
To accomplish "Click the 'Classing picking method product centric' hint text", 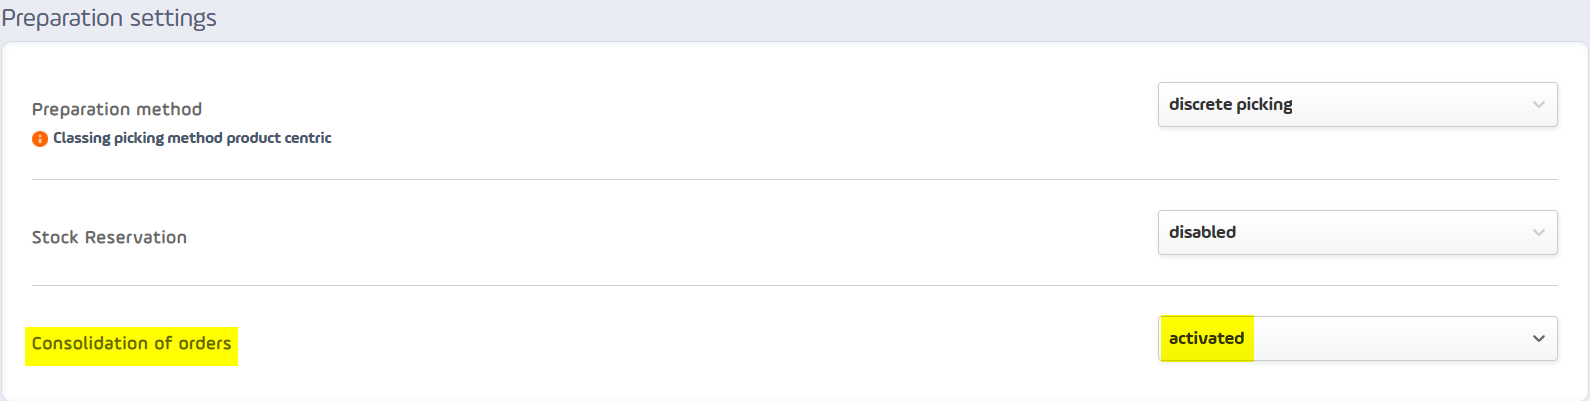I will coord(192,138).
